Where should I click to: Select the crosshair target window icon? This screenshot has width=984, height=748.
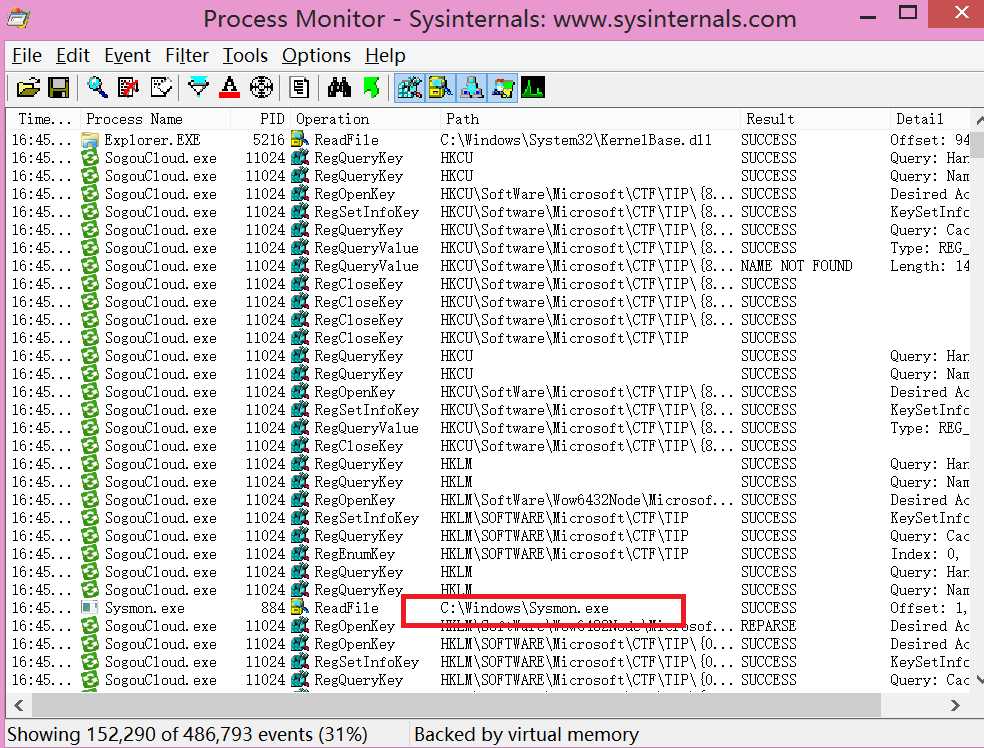pyautogui.click(x=261, y=87)
